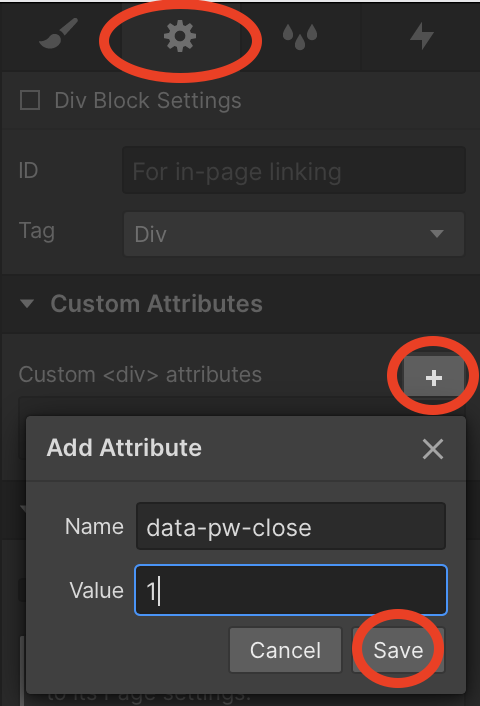Image resolution: width=480 pixels, height=706 pixels.
Task: Click the Add Attribute dialog title
Action: pyautogui.click(x=124, y=448)
